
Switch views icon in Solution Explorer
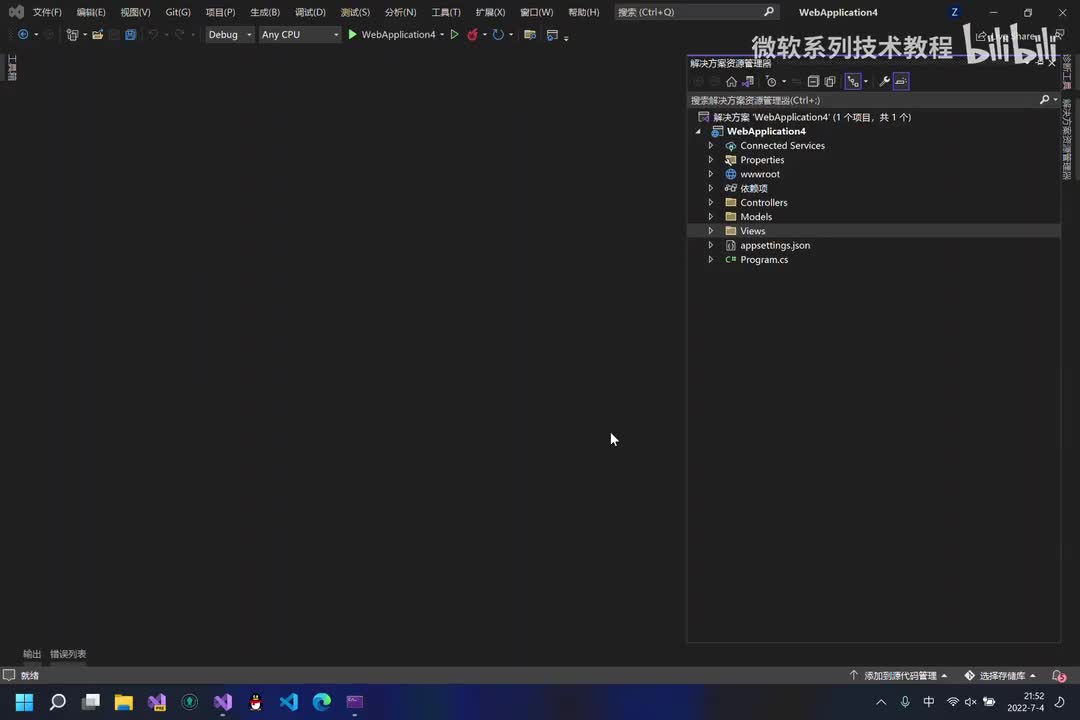[748, 81]
